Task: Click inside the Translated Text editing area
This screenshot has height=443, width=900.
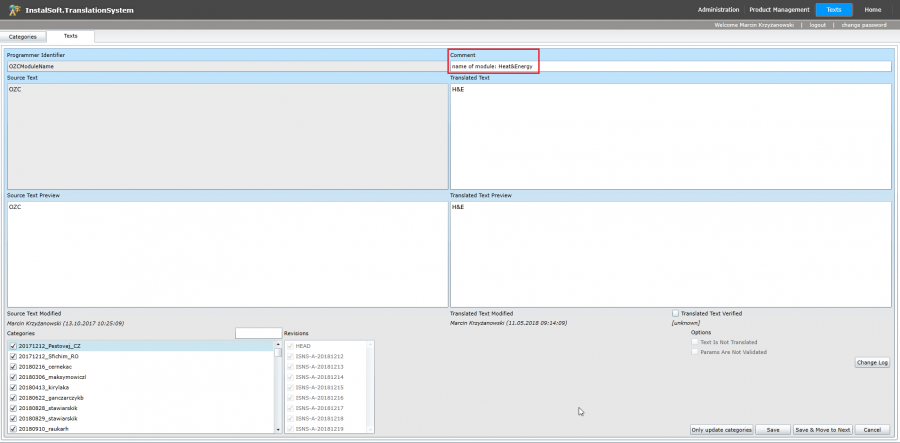Action: [x=670, y=135]
